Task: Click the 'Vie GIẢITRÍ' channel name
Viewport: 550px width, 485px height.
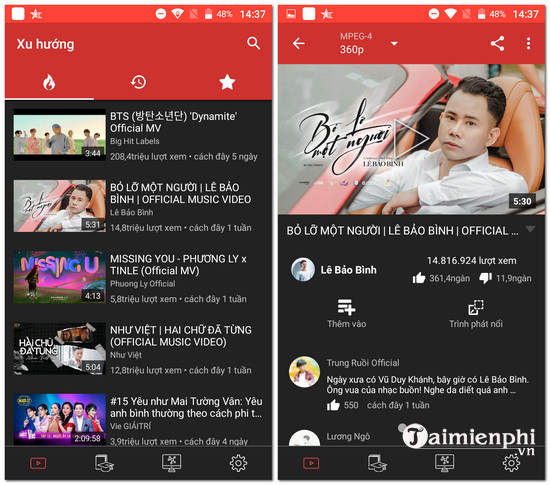Action: coord(130,426)
